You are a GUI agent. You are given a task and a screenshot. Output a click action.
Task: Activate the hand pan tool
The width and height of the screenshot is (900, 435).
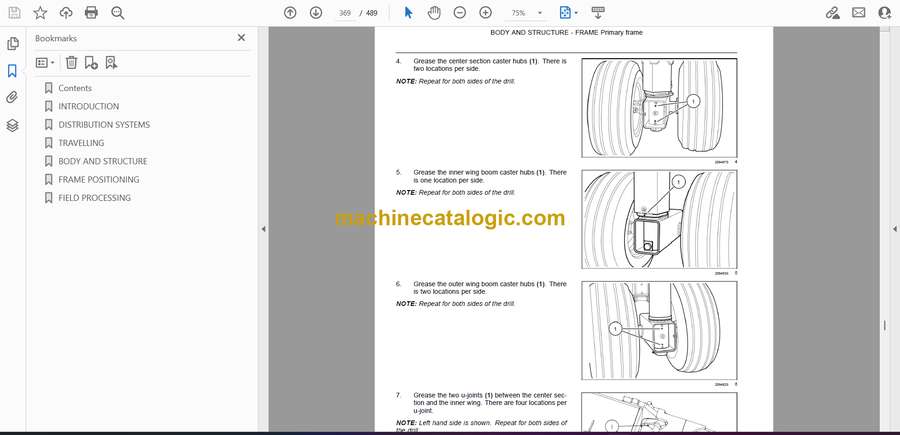click(435, 13)
